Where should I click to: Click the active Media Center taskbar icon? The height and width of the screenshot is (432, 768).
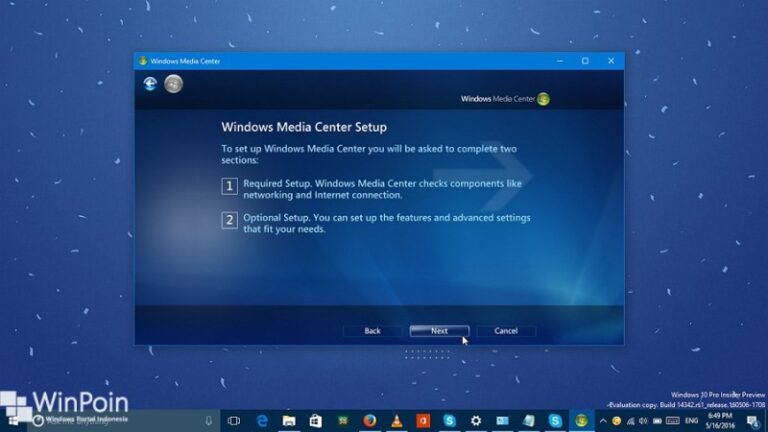[x=581, y=421]
